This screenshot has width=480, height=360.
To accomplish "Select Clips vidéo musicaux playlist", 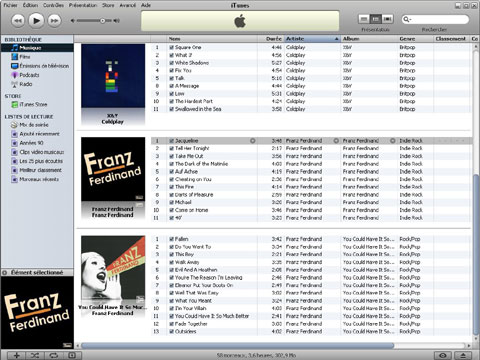I will tap(37, 152).
